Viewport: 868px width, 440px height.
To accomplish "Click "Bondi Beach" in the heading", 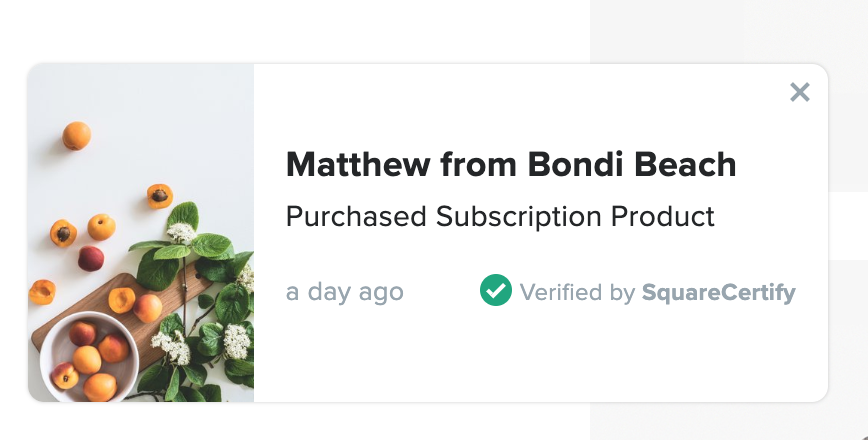I will [x=631, y=165].
